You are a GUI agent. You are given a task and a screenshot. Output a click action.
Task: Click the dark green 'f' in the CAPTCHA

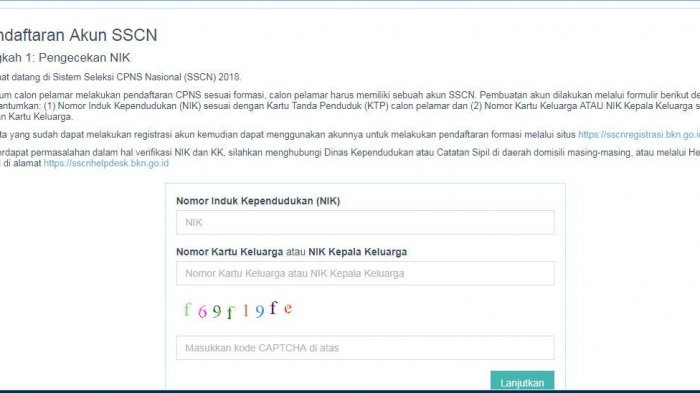(x=230, y=312)
